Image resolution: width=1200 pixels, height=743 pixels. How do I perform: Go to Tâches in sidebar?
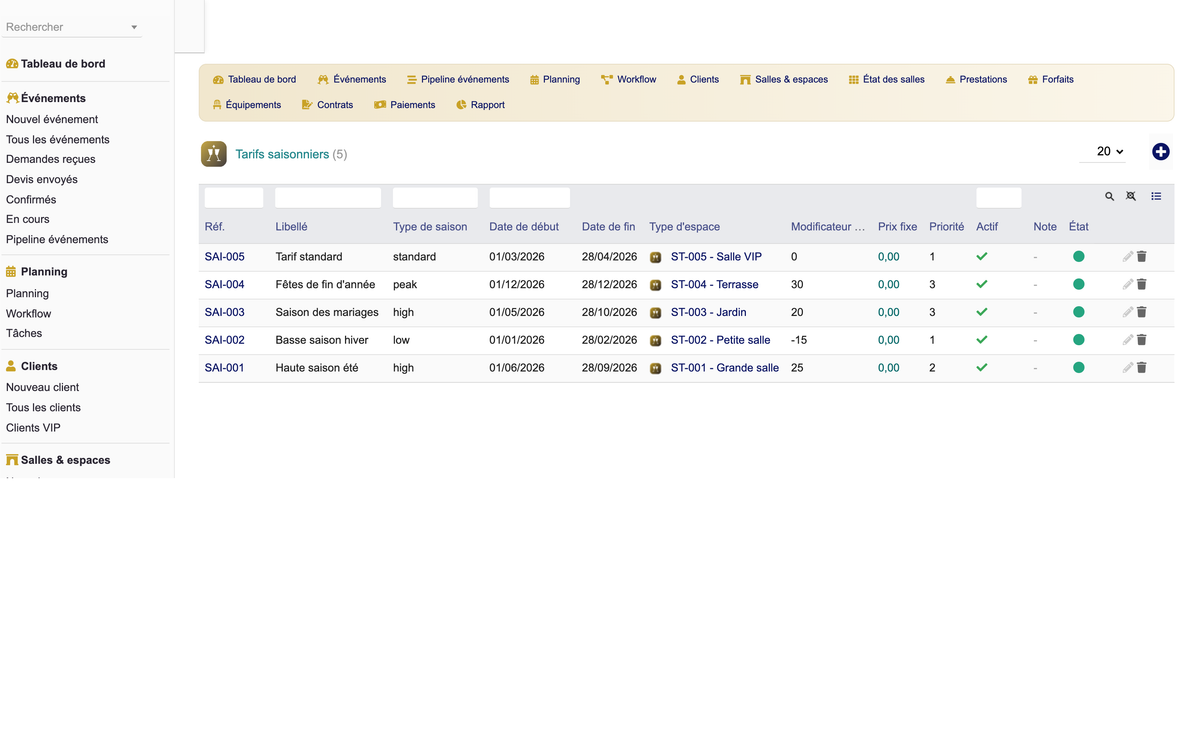(x=24, y=334)
